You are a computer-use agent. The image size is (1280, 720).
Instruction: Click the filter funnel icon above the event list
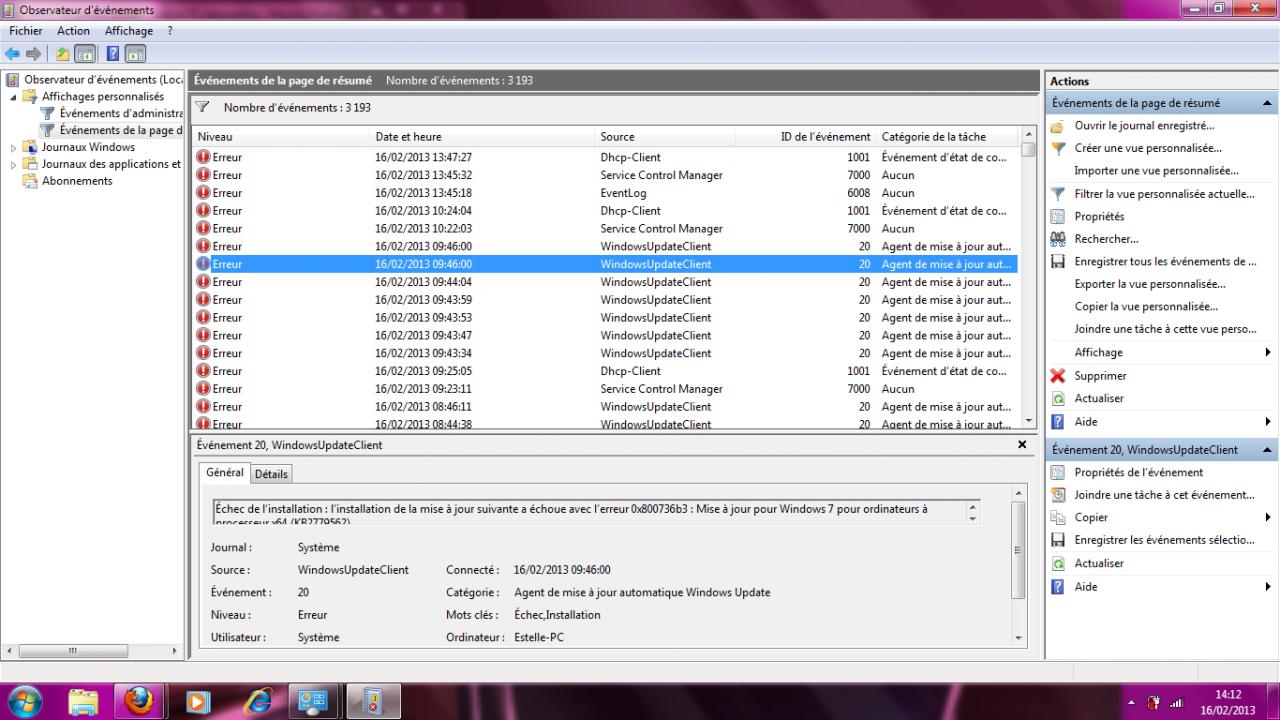(x=202, y=107)
